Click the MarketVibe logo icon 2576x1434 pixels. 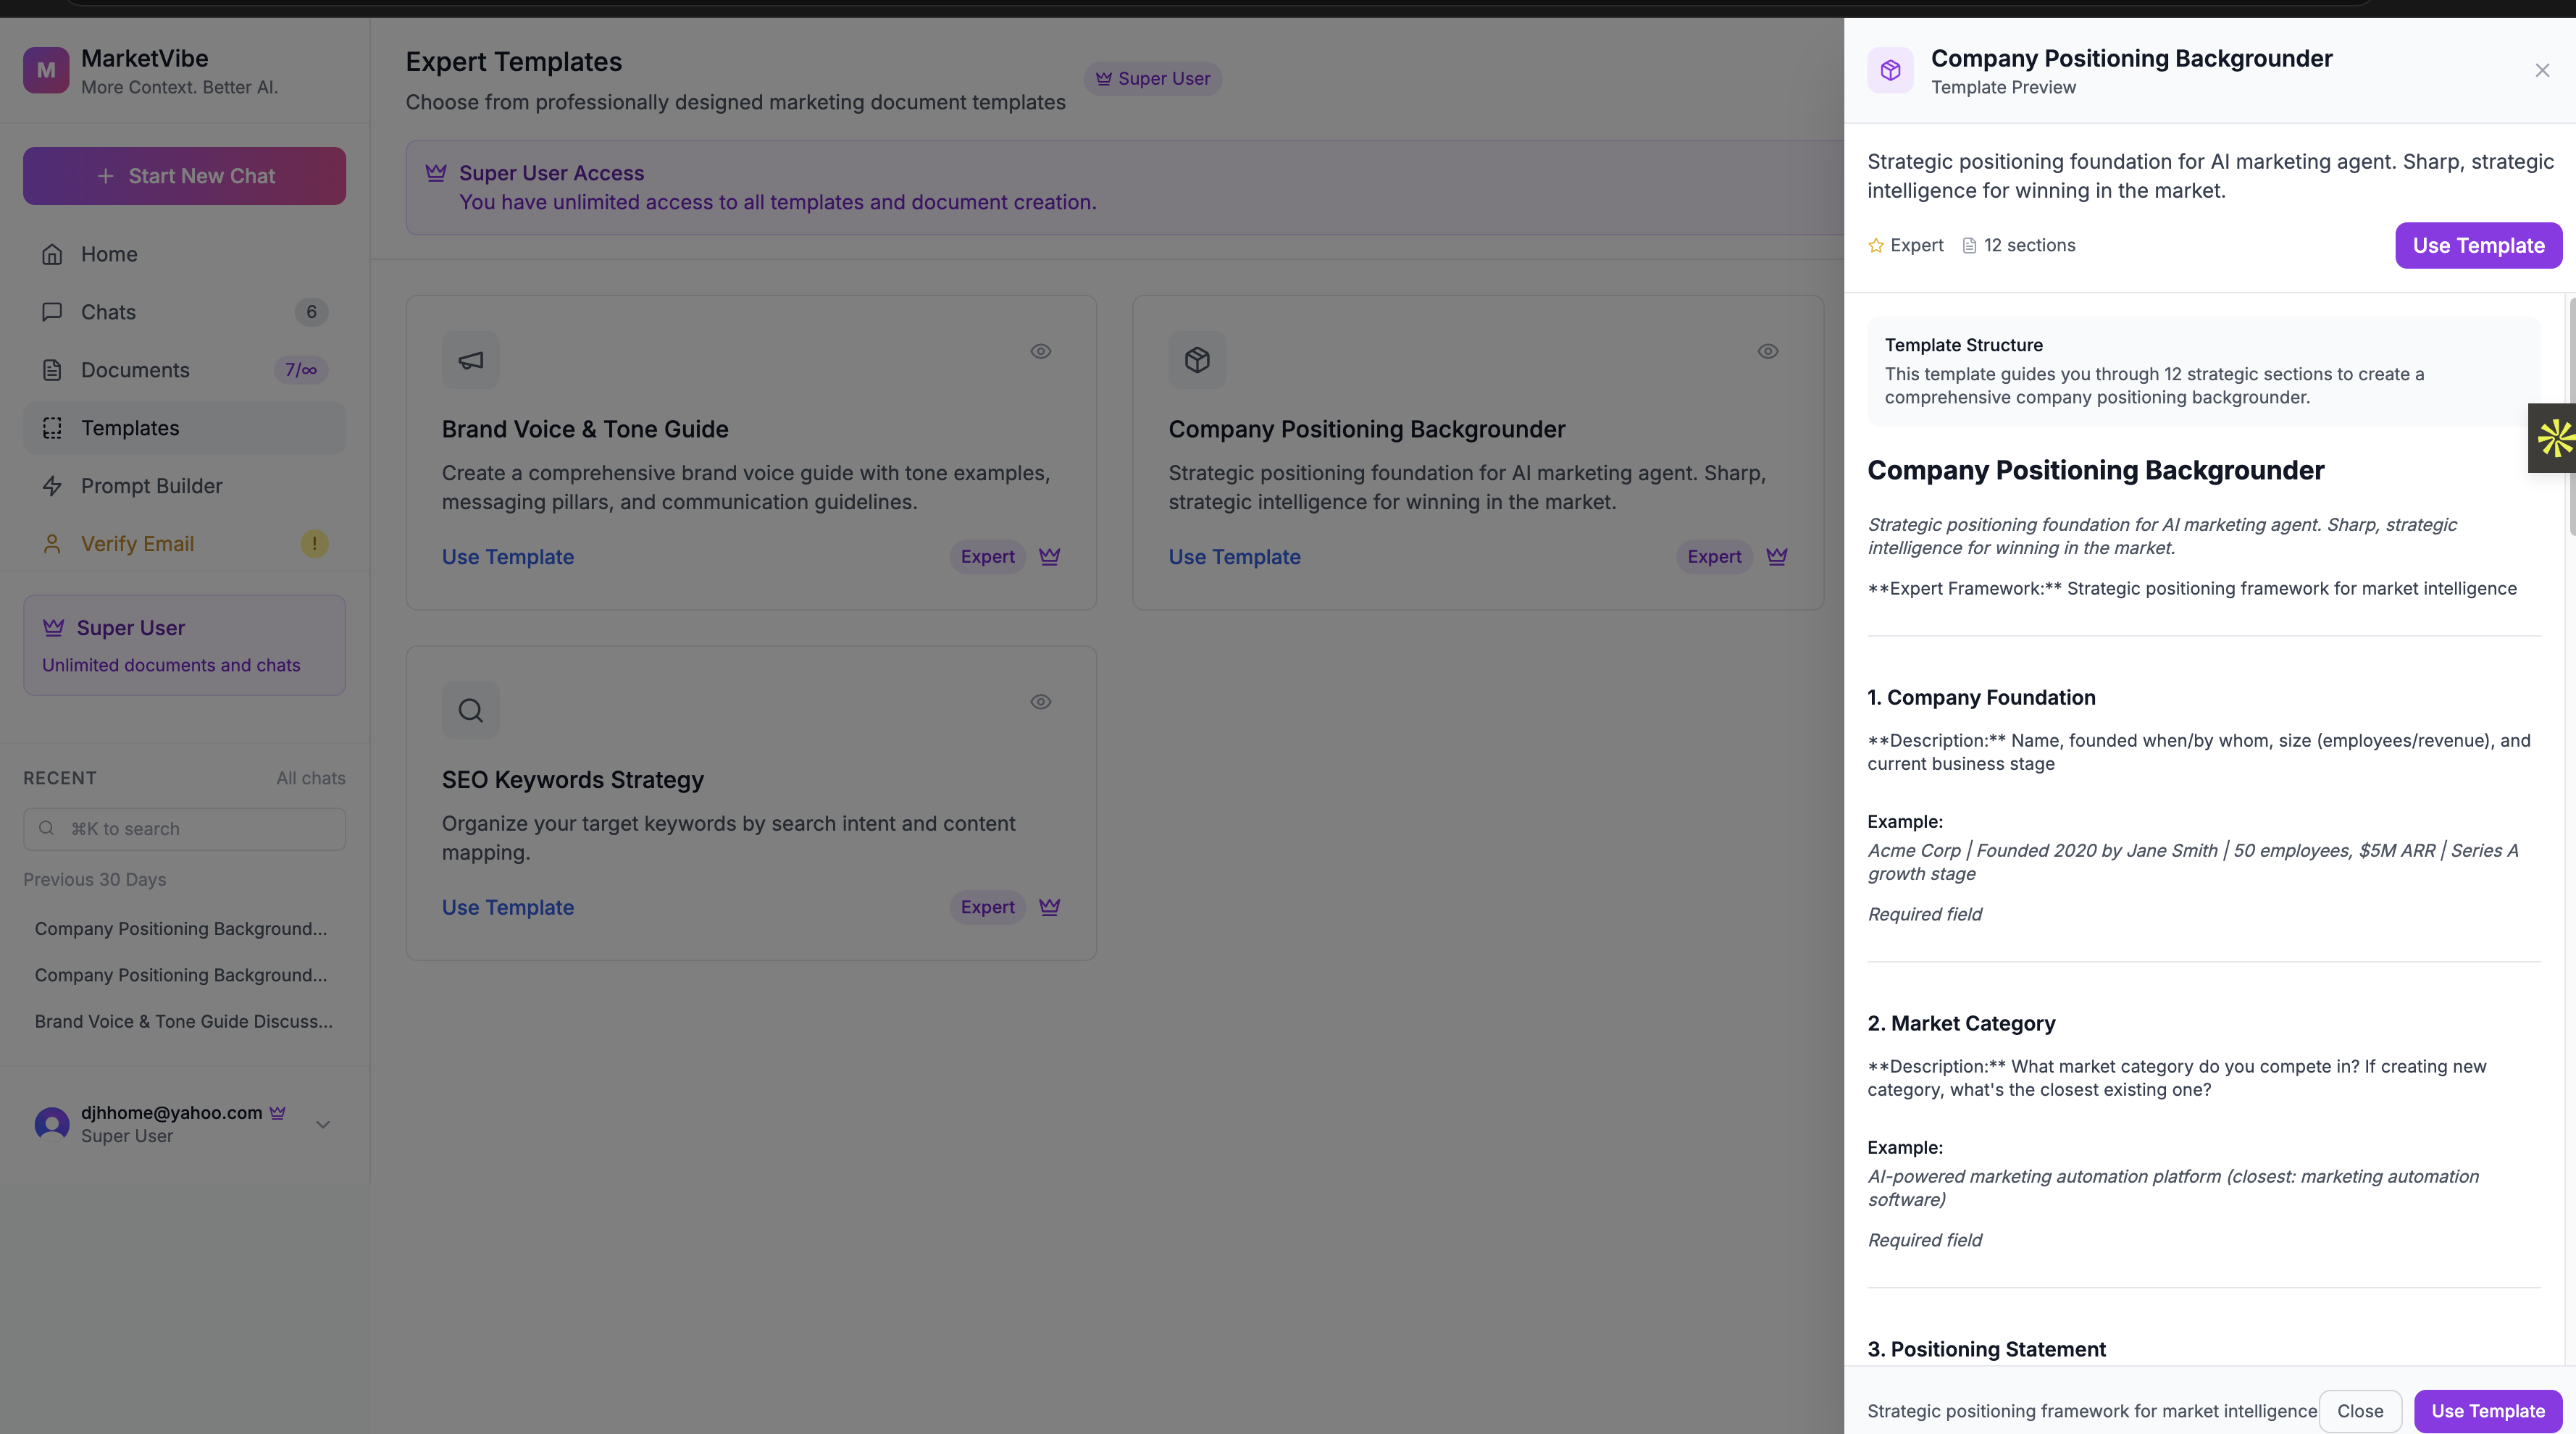coord(46,70)
